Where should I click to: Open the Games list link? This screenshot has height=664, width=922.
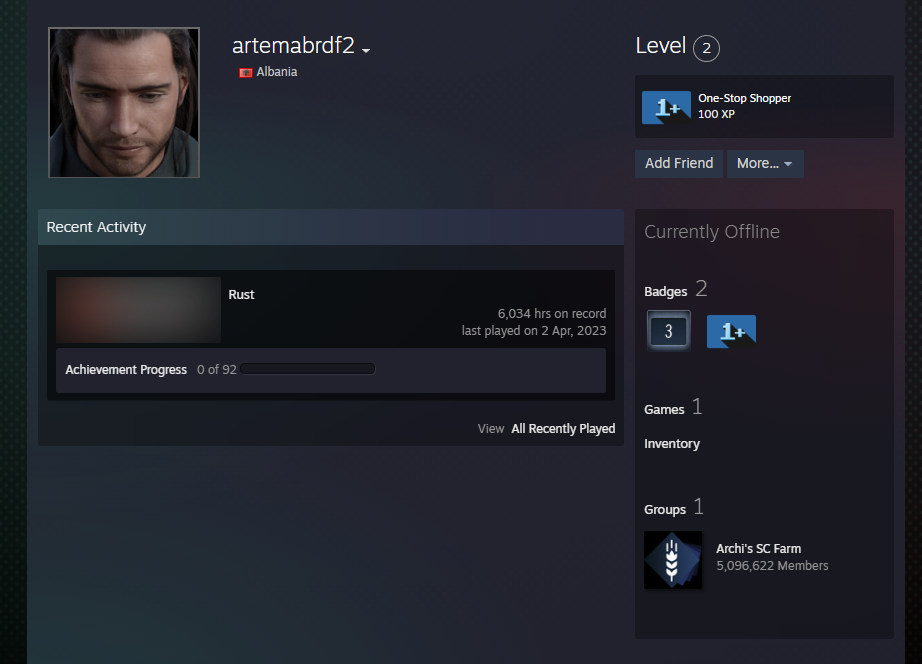pos(664,409)
